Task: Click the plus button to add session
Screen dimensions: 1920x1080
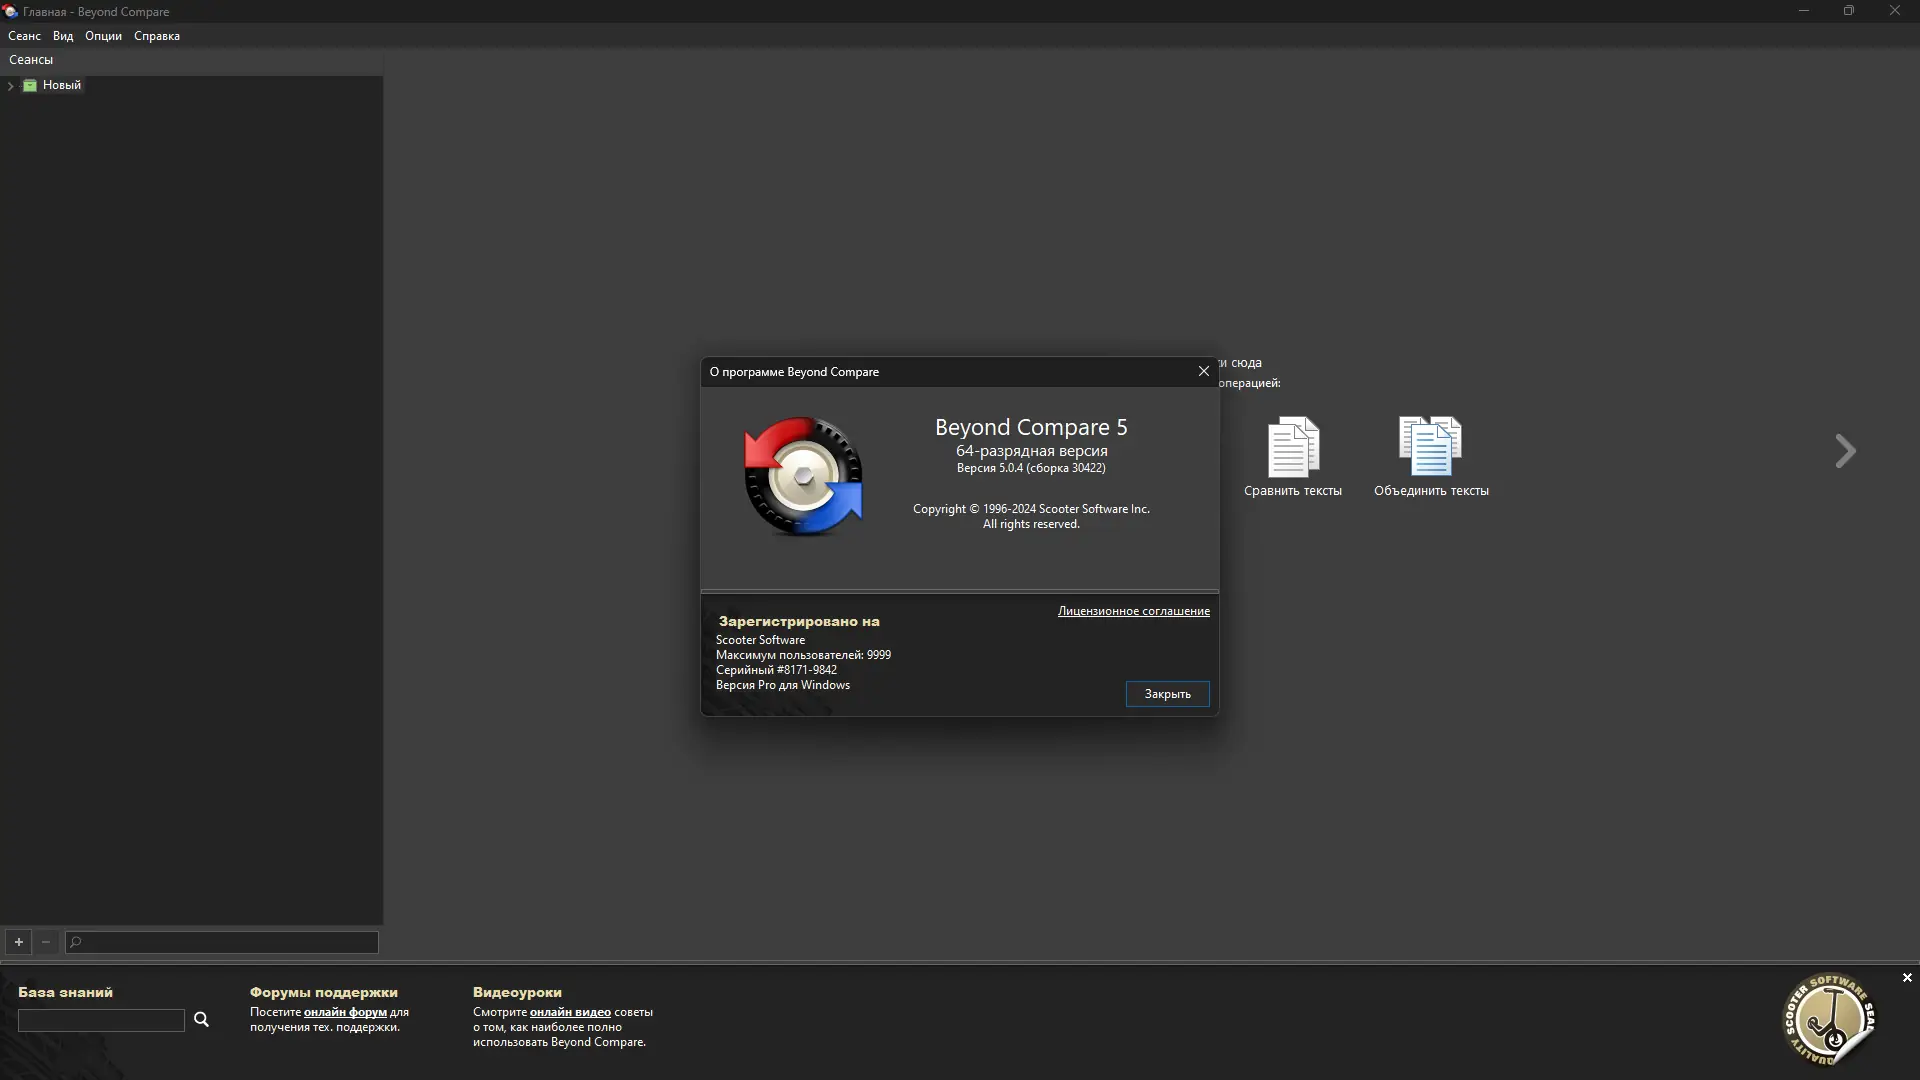Action: click(x=18, y=942)
